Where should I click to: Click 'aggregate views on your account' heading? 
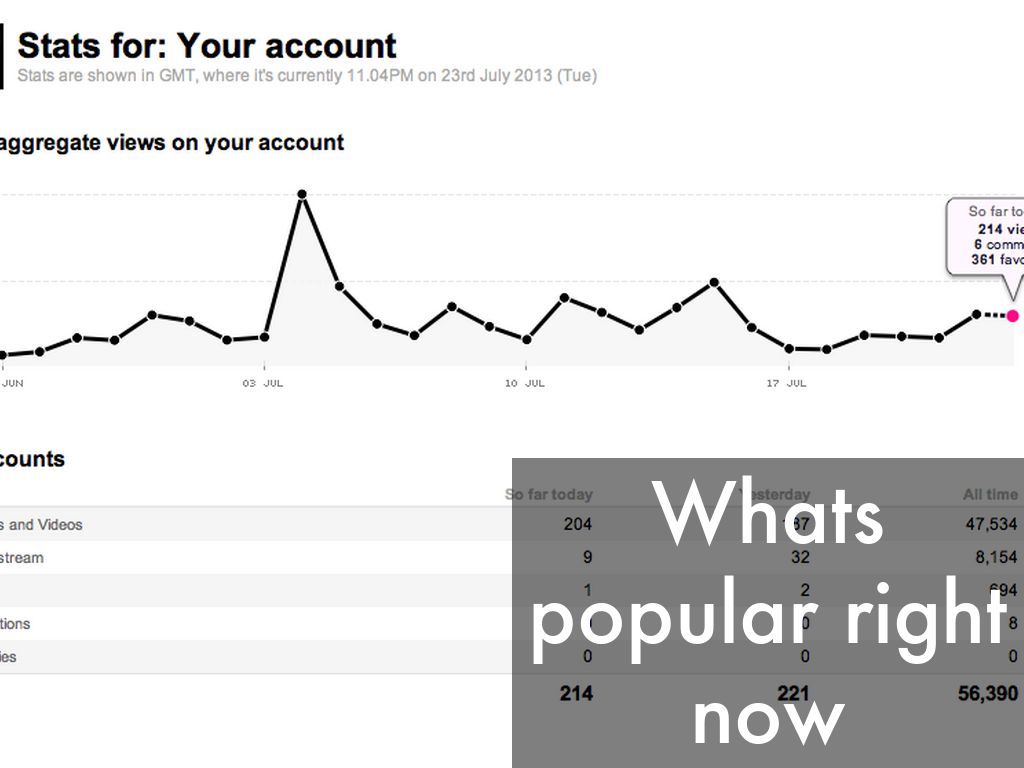pyautogui.click(x=171, y=143)
